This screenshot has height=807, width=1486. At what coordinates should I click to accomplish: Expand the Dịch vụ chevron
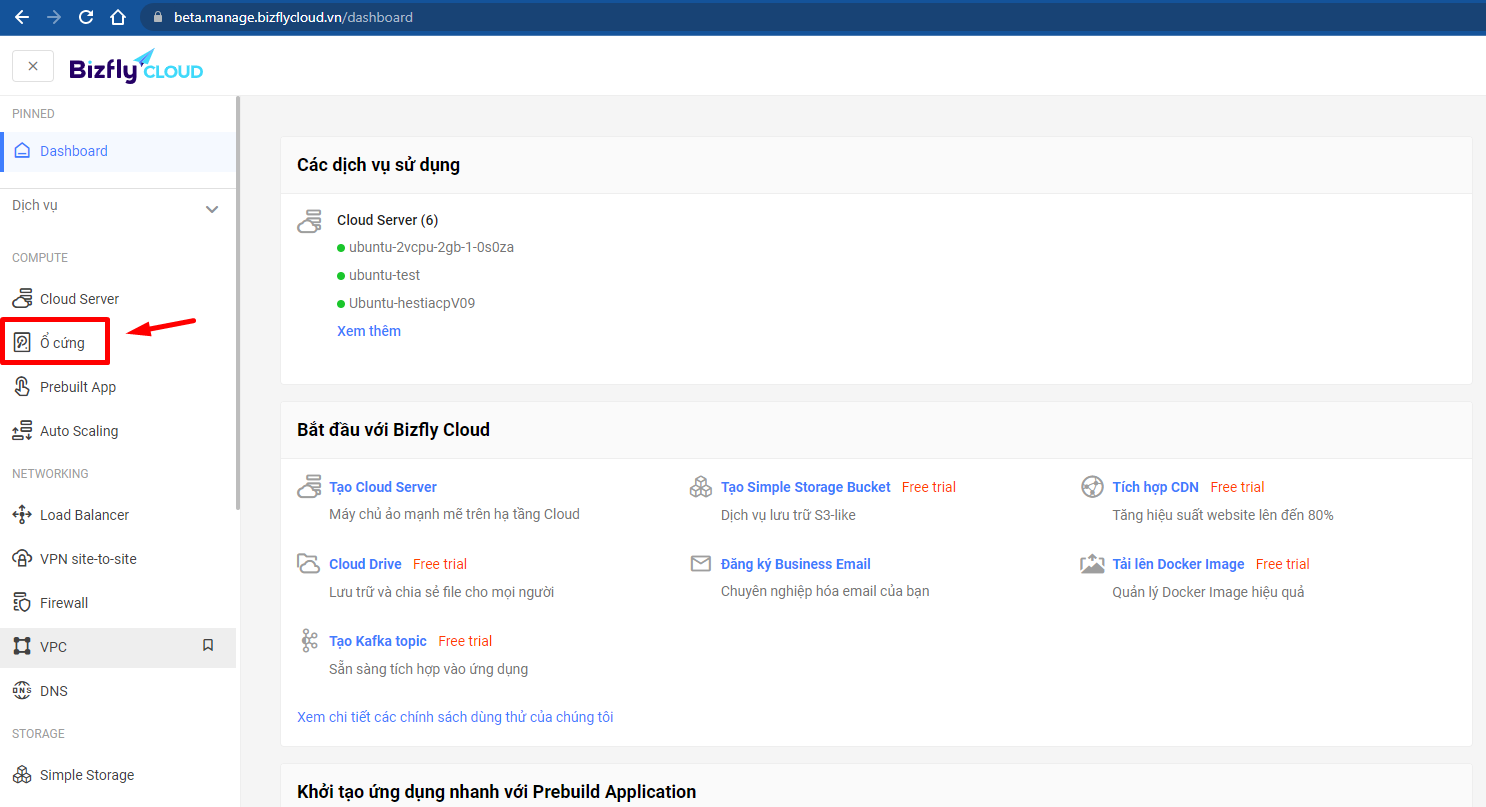click(x=212, y=209)
